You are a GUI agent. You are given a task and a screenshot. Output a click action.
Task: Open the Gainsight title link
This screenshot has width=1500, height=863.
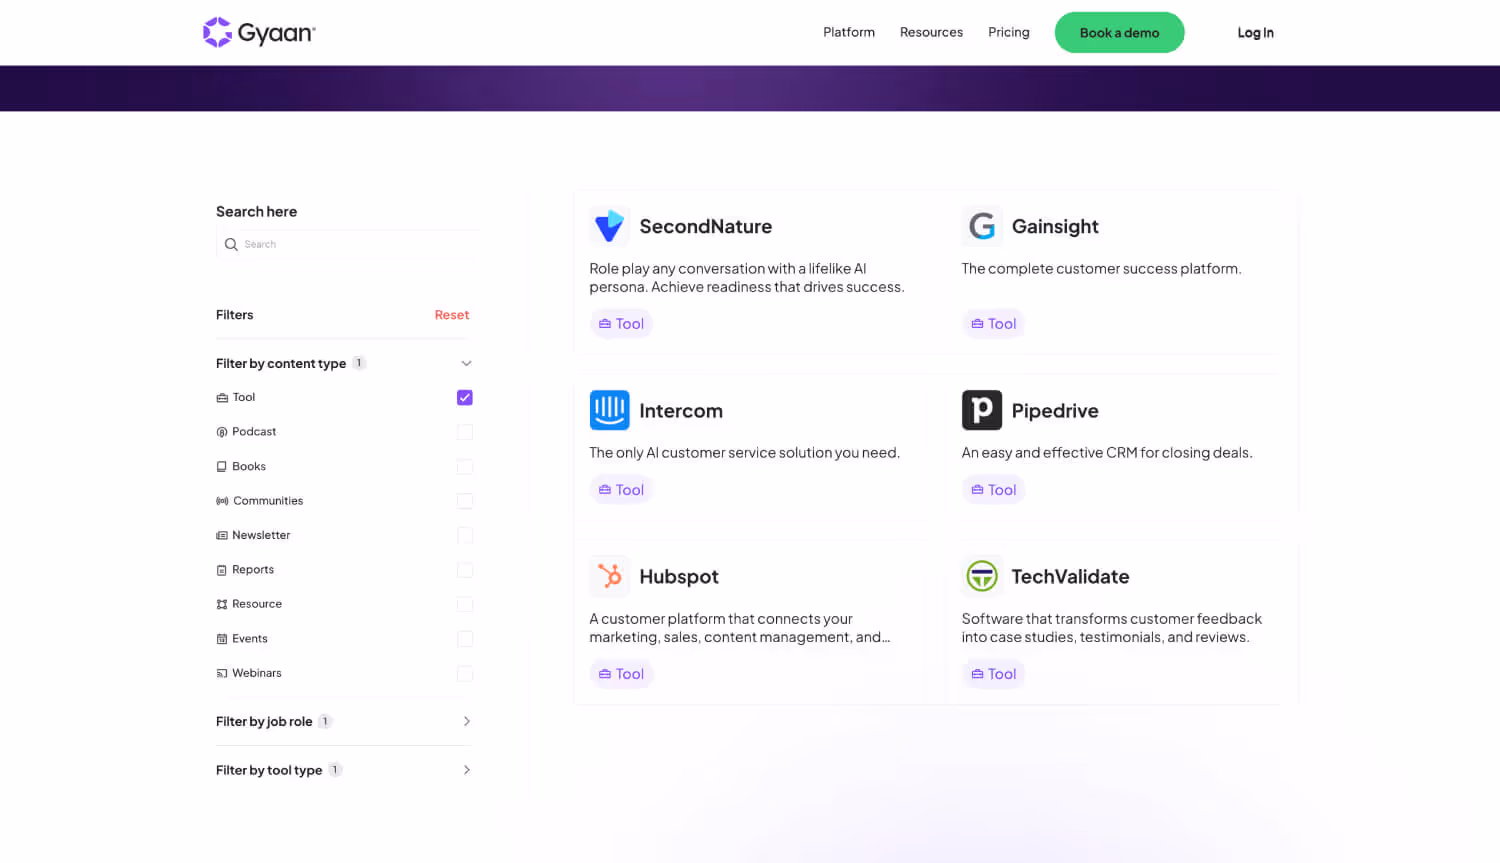(x=1055, y=226)
